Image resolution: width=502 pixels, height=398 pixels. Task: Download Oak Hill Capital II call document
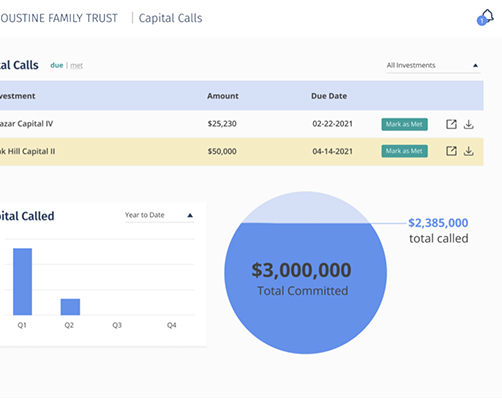[469, 151]
